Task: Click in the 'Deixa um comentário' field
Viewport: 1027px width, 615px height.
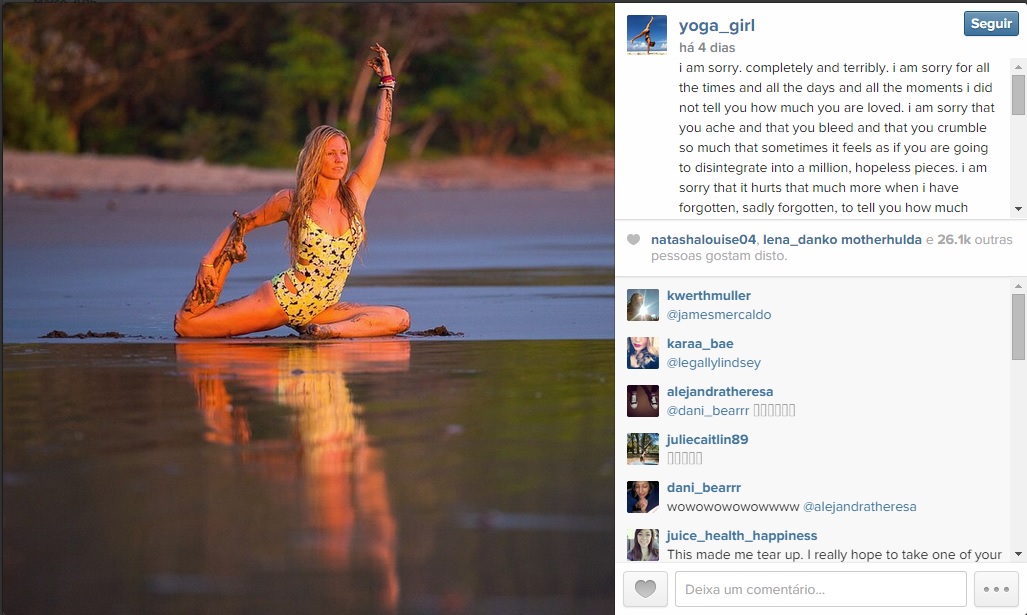Action: [x=820, y=589]
